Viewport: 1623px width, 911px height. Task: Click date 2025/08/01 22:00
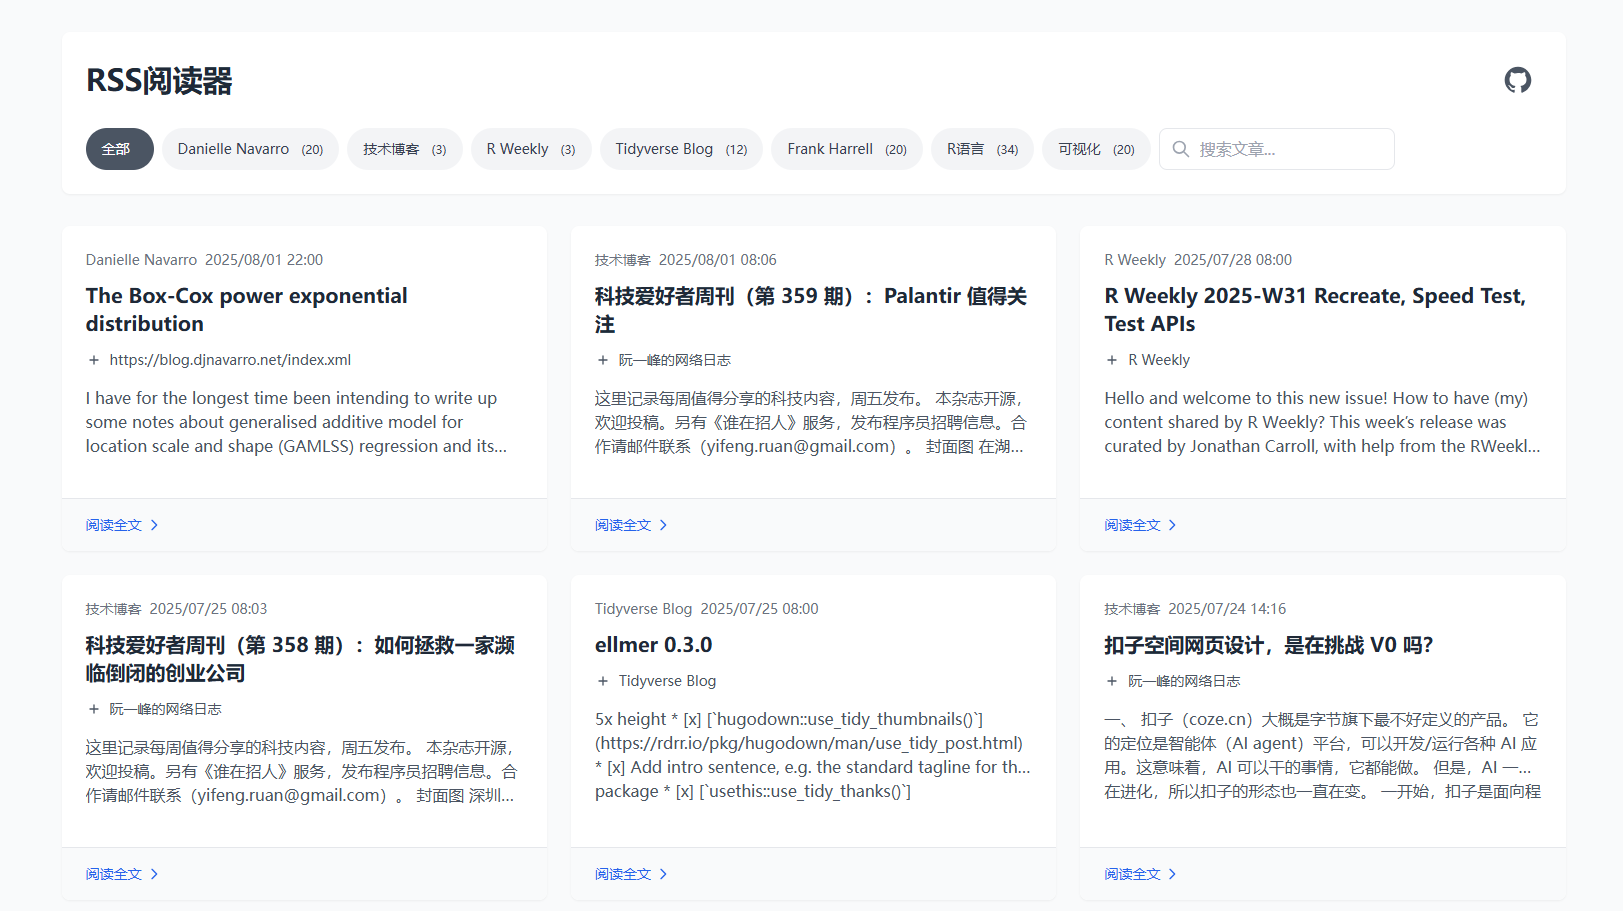pyautogui.click(x=264, y=260)
